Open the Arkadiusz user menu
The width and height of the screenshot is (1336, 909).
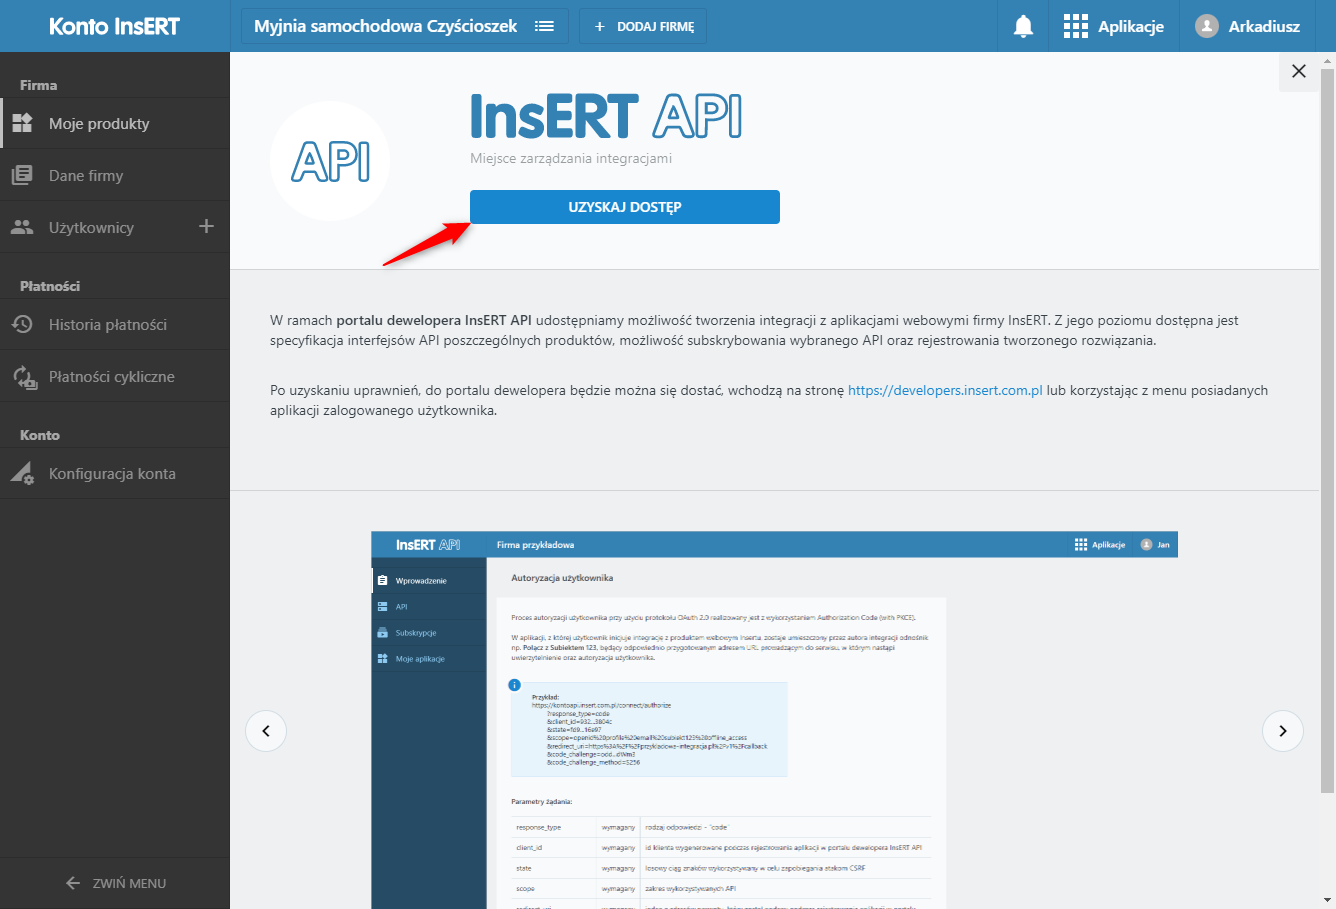point(1248,26)
